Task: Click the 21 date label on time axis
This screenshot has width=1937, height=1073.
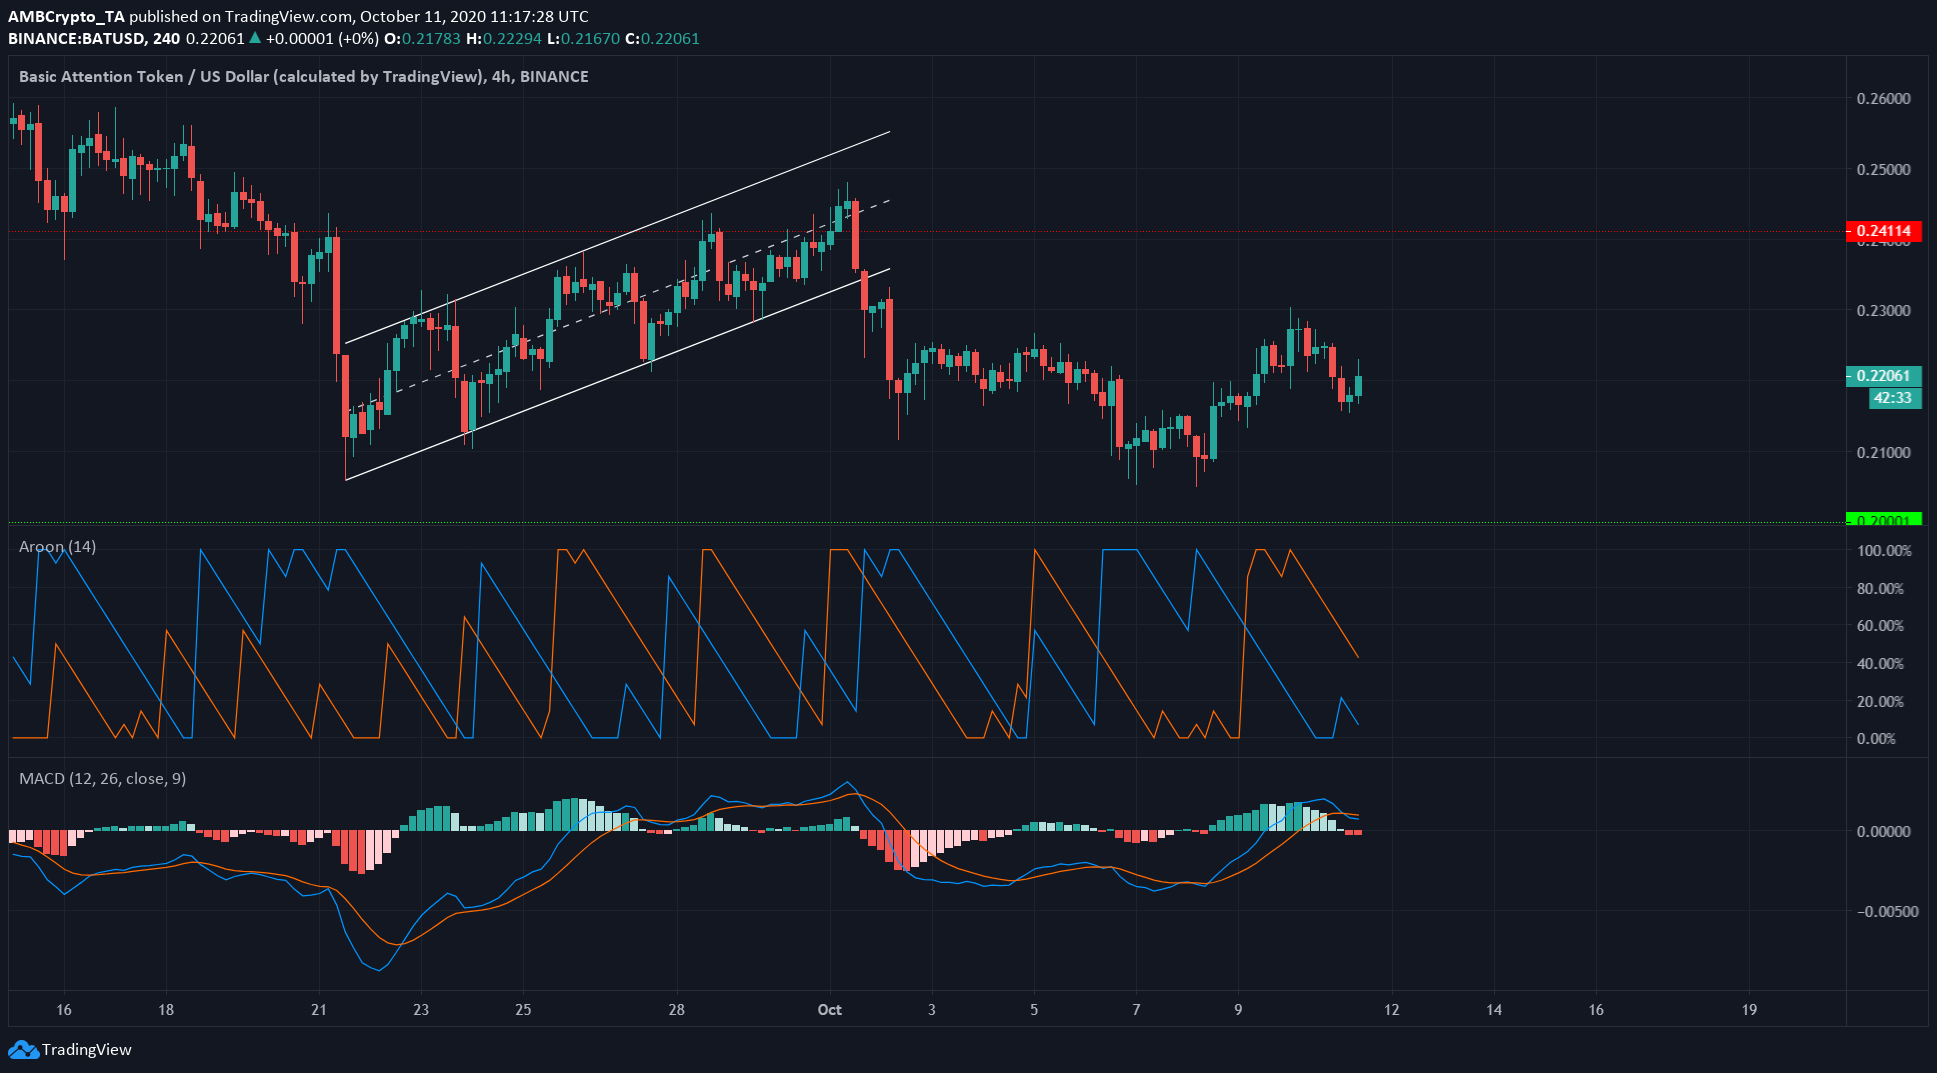Action: 319,1010
